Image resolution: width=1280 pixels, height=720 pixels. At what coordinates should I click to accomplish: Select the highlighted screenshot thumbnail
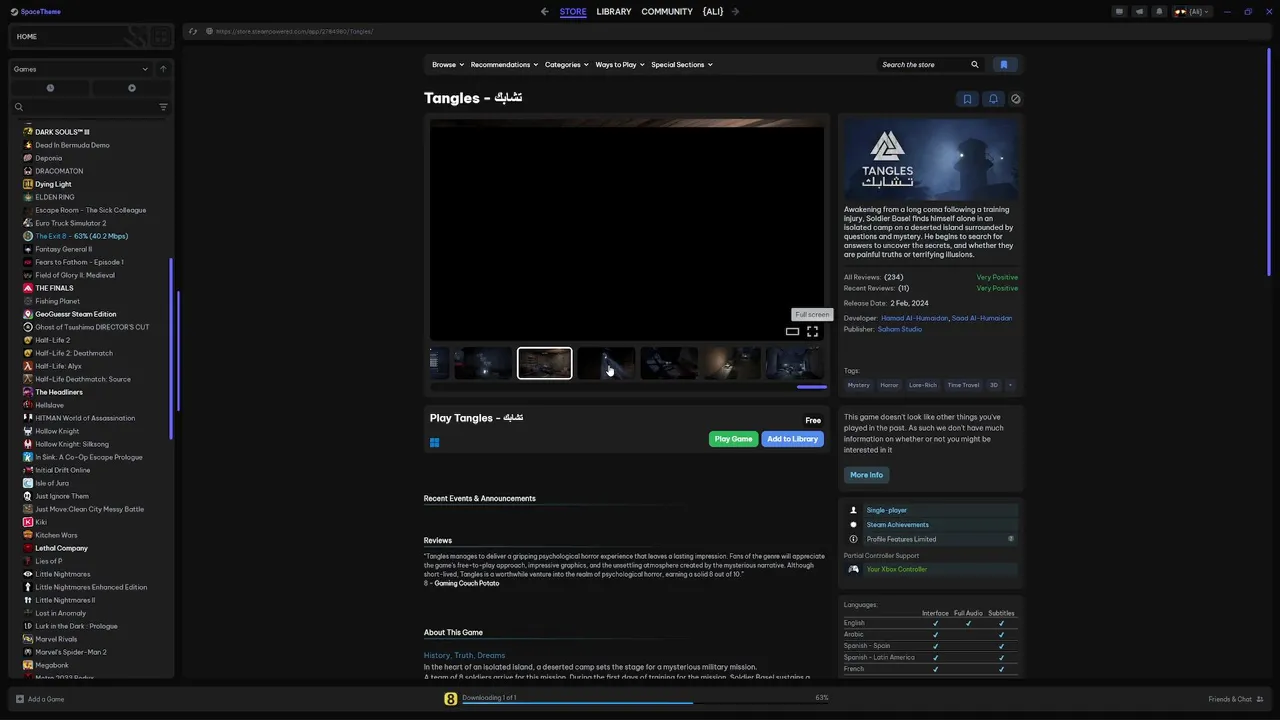[x=545, y=363]
